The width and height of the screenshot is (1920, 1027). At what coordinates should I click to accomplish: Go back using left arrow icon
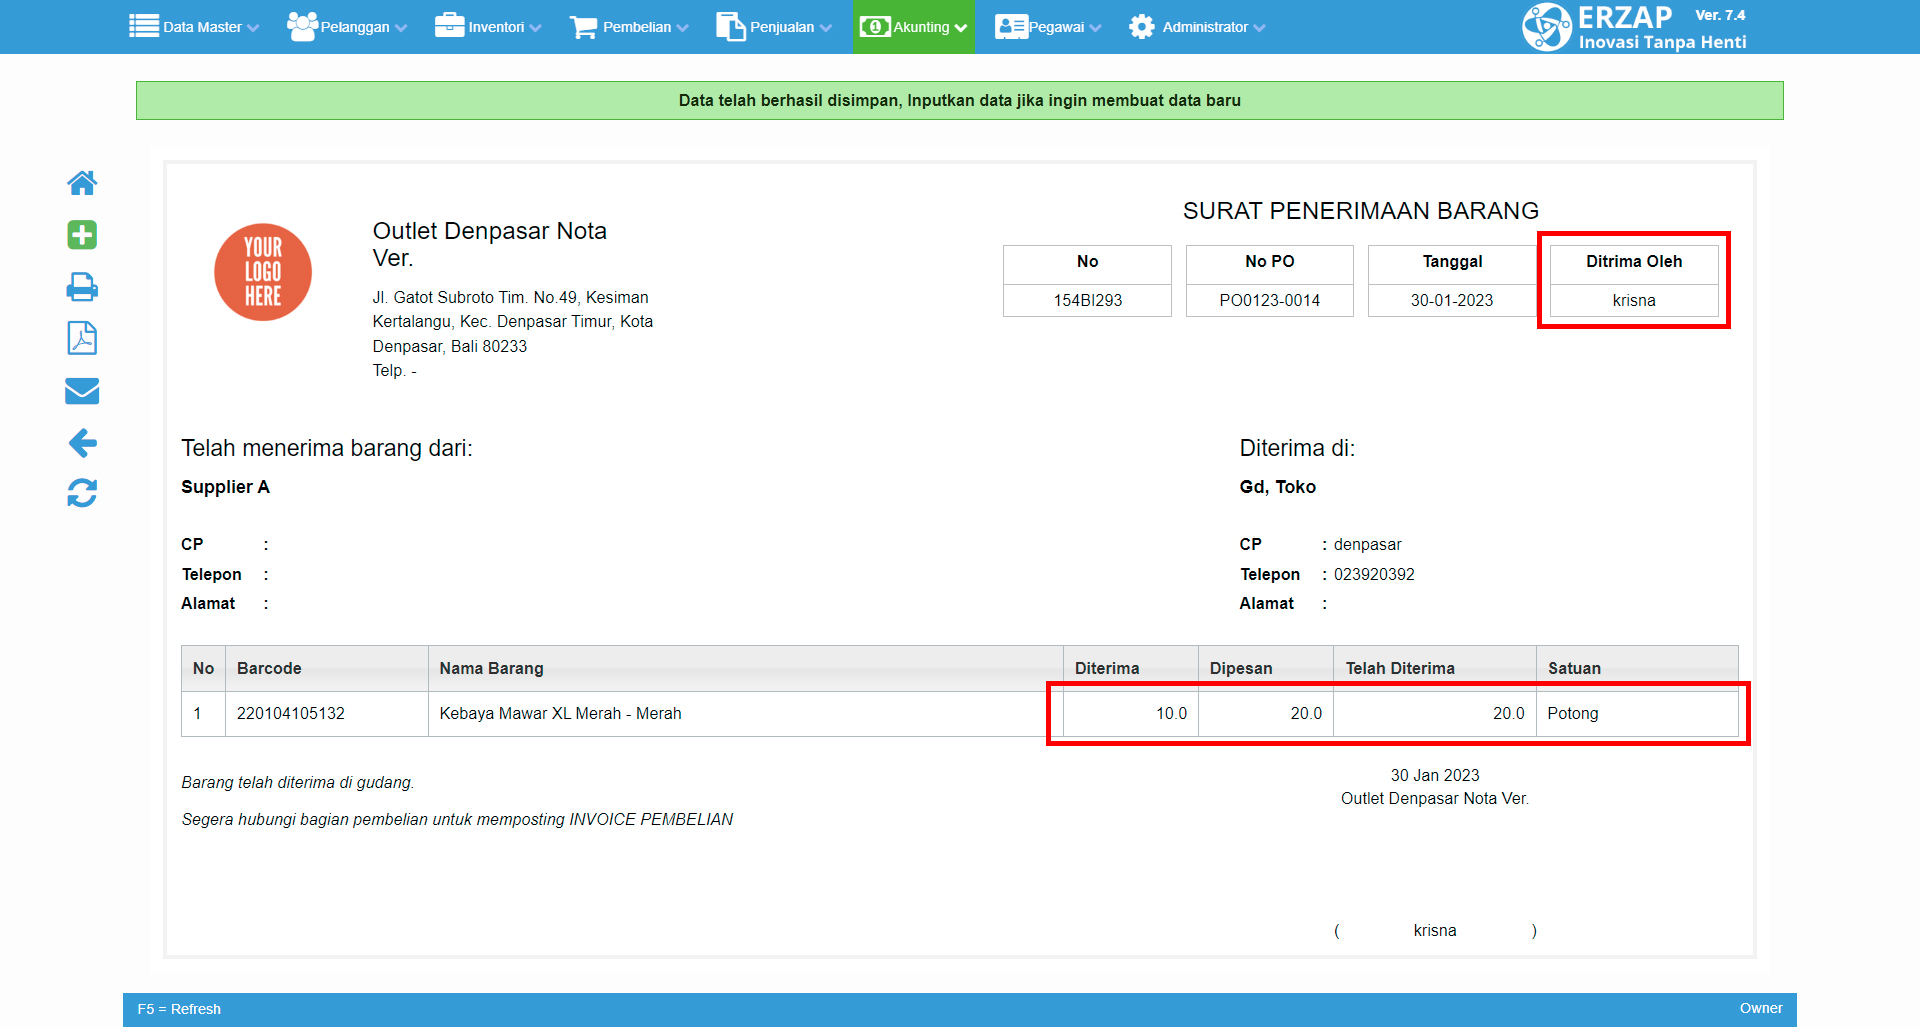click(x=82, y=443)
